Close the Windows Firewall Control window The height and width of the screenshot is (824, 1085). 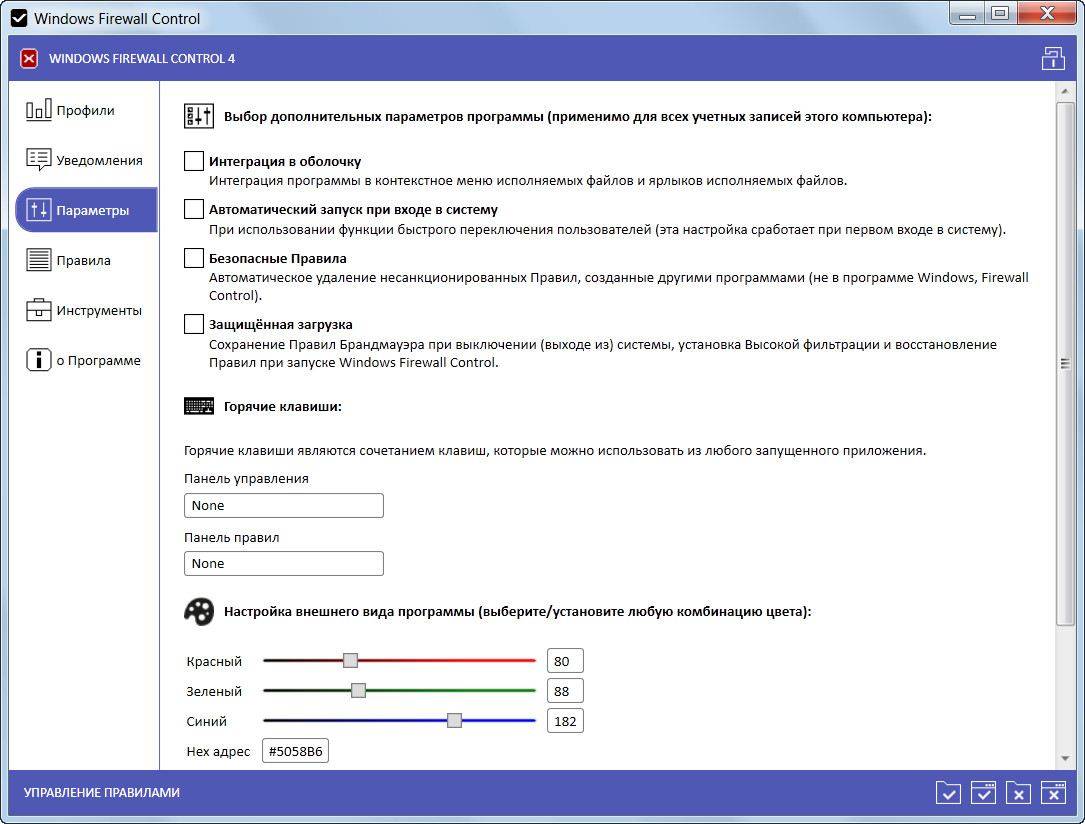(1046, 14)
